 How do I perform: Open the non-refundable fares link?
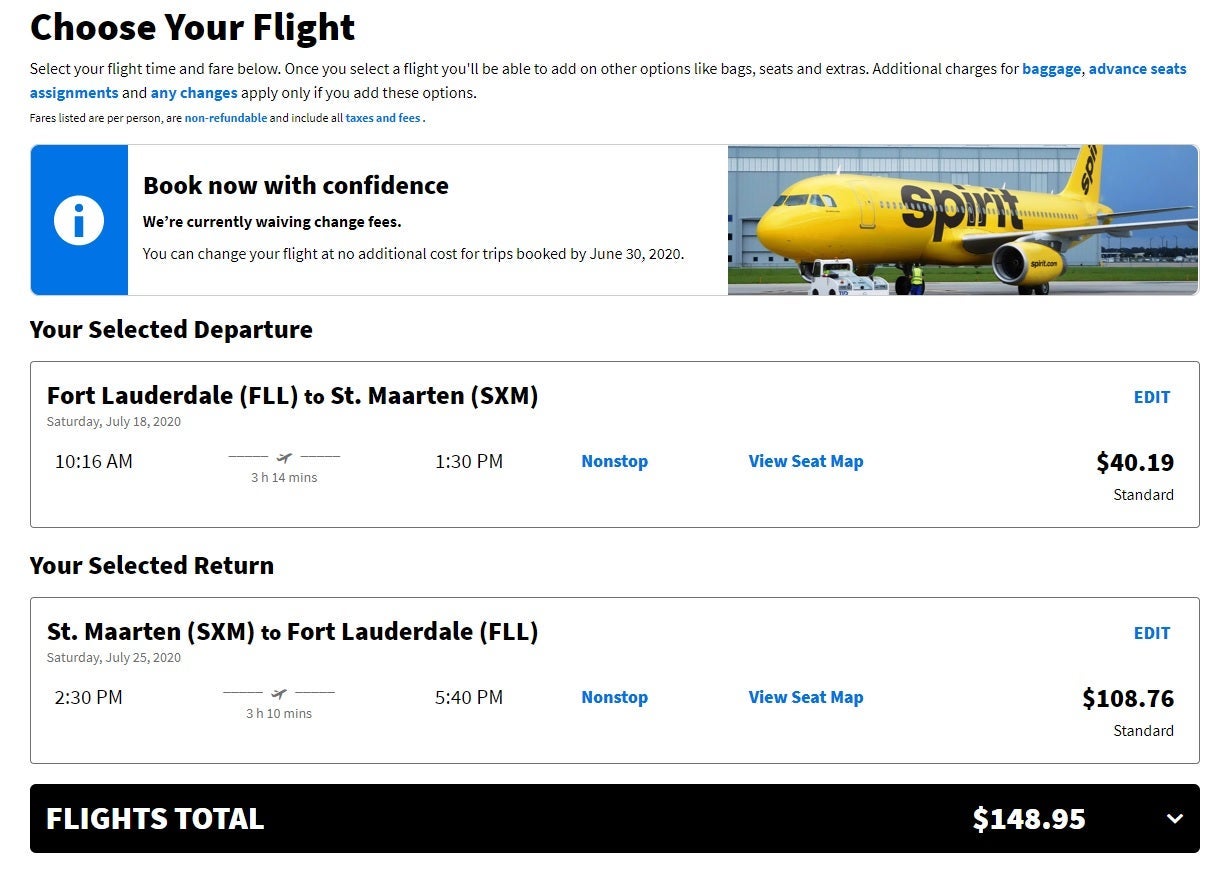[226, 118]
